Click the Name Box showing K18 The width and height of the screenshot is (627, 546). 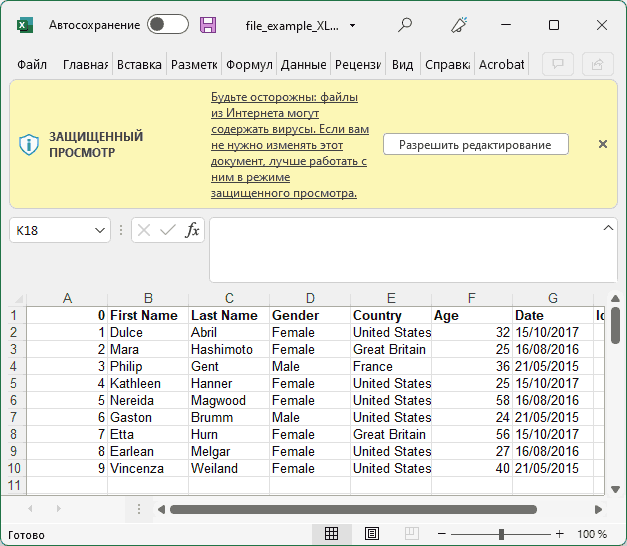(50, 230)
